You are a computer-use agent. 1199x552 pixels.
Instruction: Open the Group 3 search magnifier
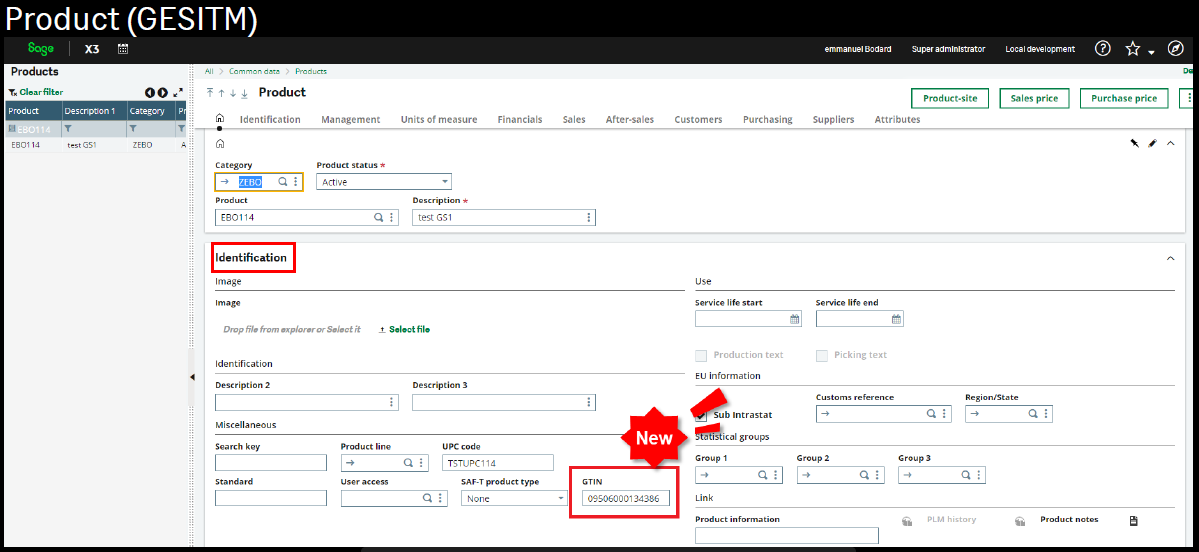[x=965, y=475]
